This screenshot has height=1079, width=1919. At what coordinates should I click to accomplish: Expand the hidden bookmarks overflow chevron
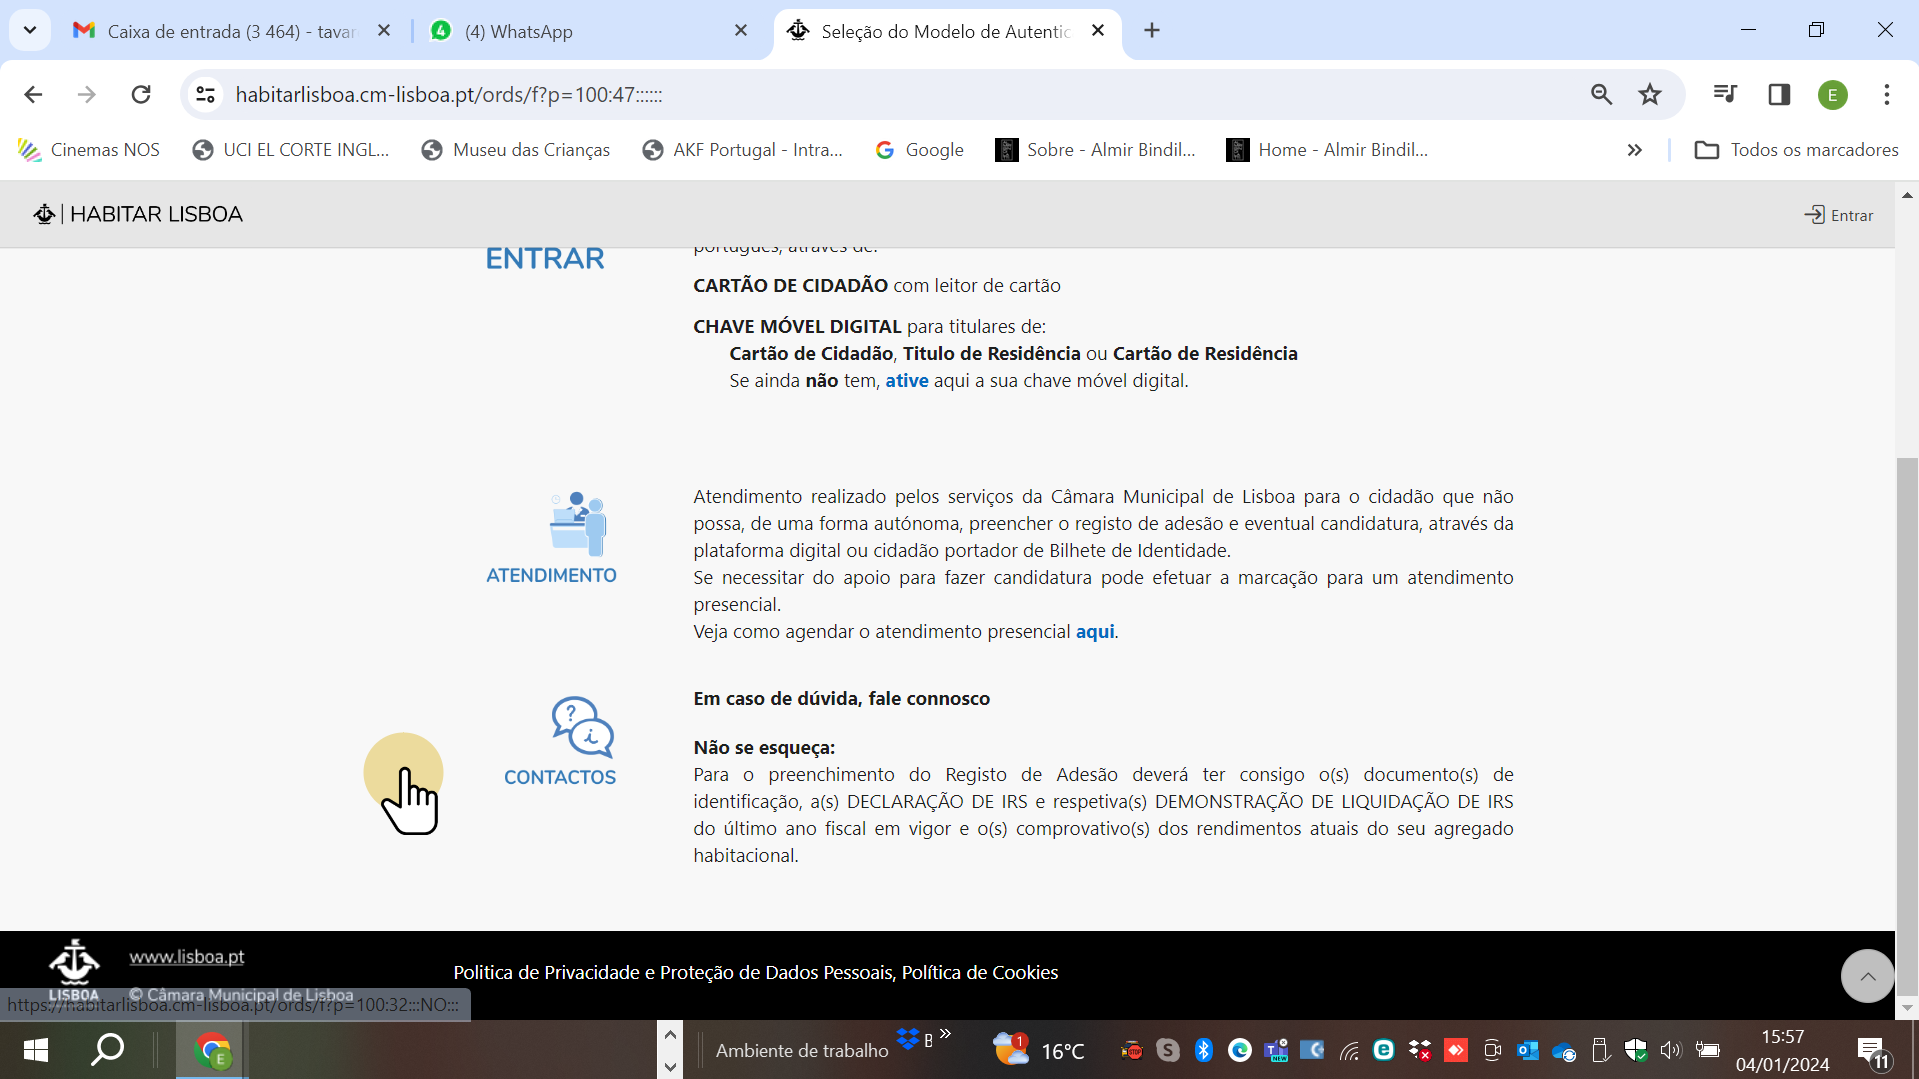[1634, 150]
